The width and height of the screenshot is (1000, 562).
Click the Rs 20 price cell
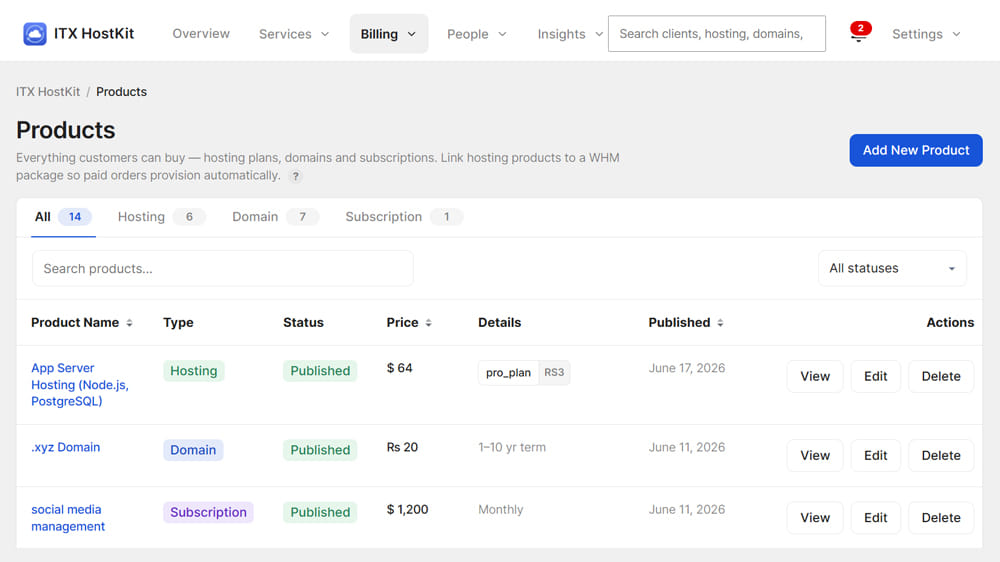pos(402,447)
